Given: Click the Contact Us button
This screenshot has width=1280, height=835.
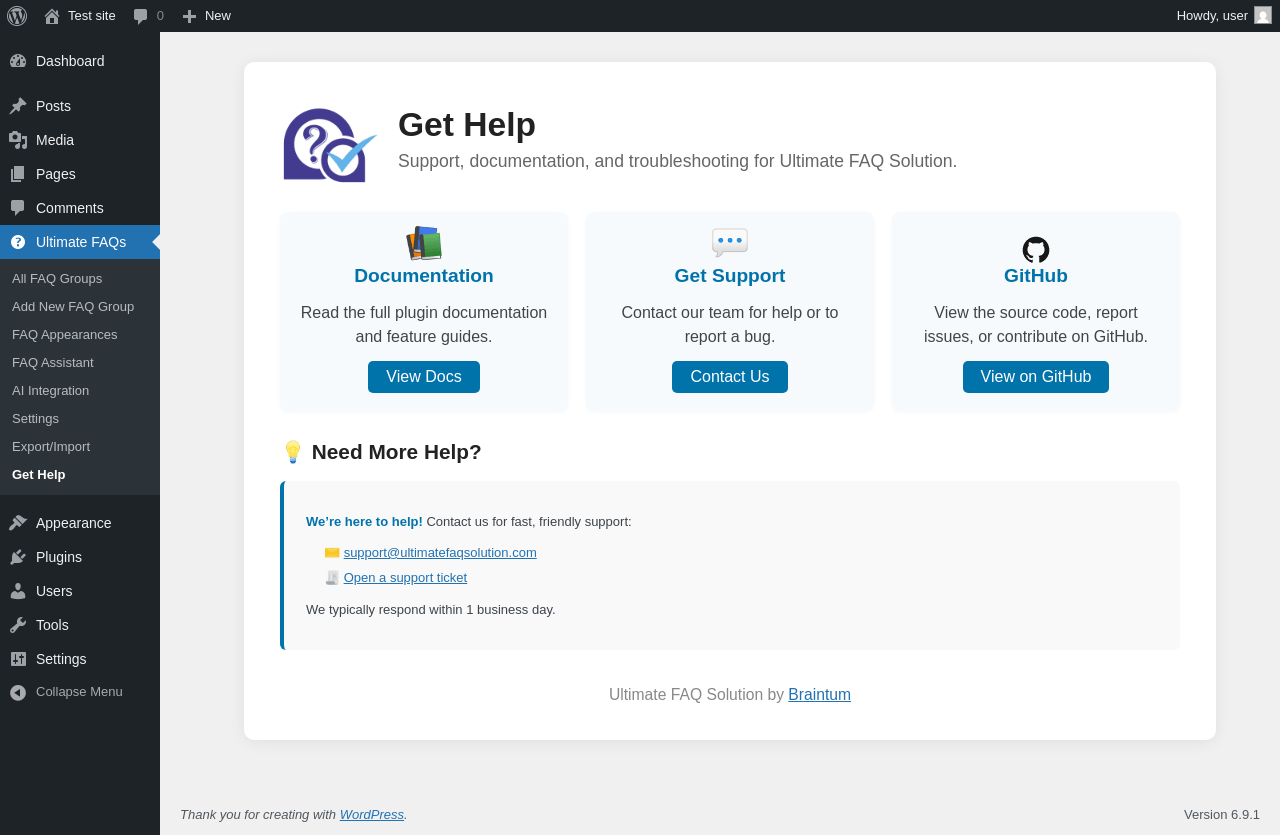Looking at the screenshot, I should tap(730, 377).
